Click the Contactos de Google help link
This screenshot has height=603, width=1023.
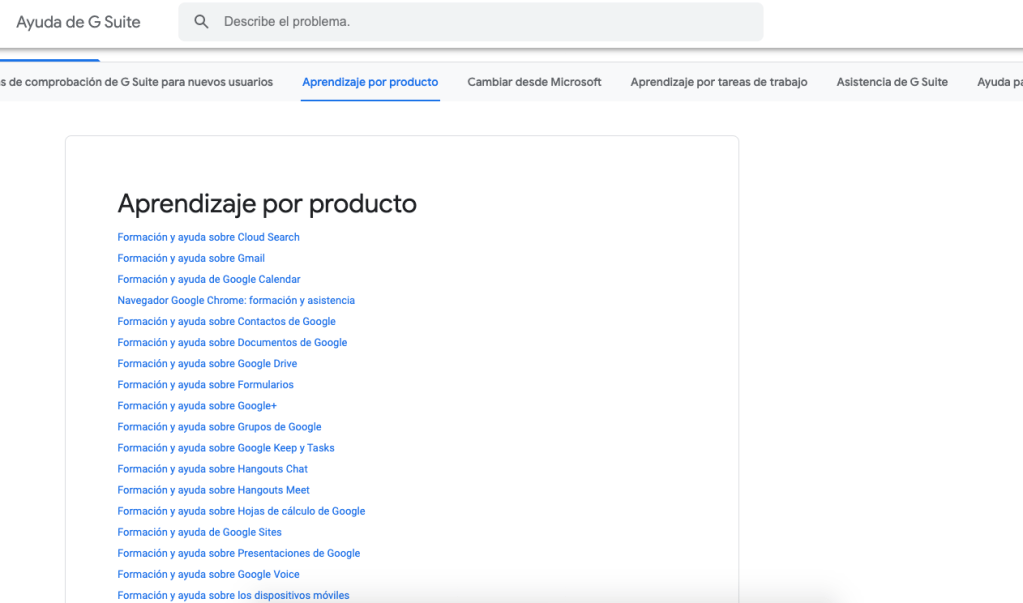pyautogui.click(x=226, y=321)
